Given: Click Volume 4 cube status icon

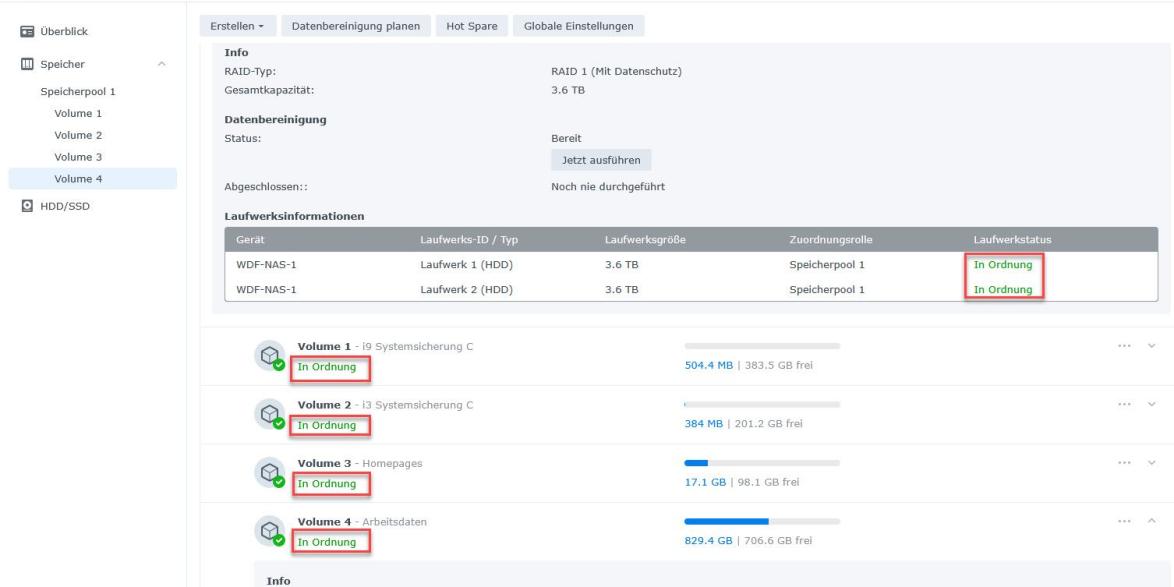Looking at the screenshot, I should [269, 532].
